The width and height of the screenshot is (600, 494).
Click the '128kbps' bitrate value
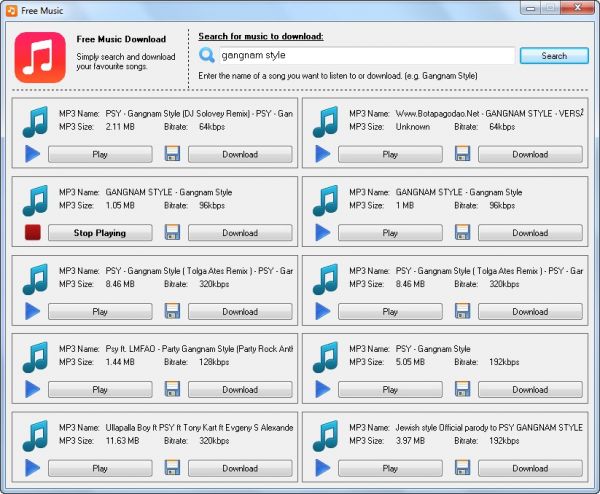[214, 362]
